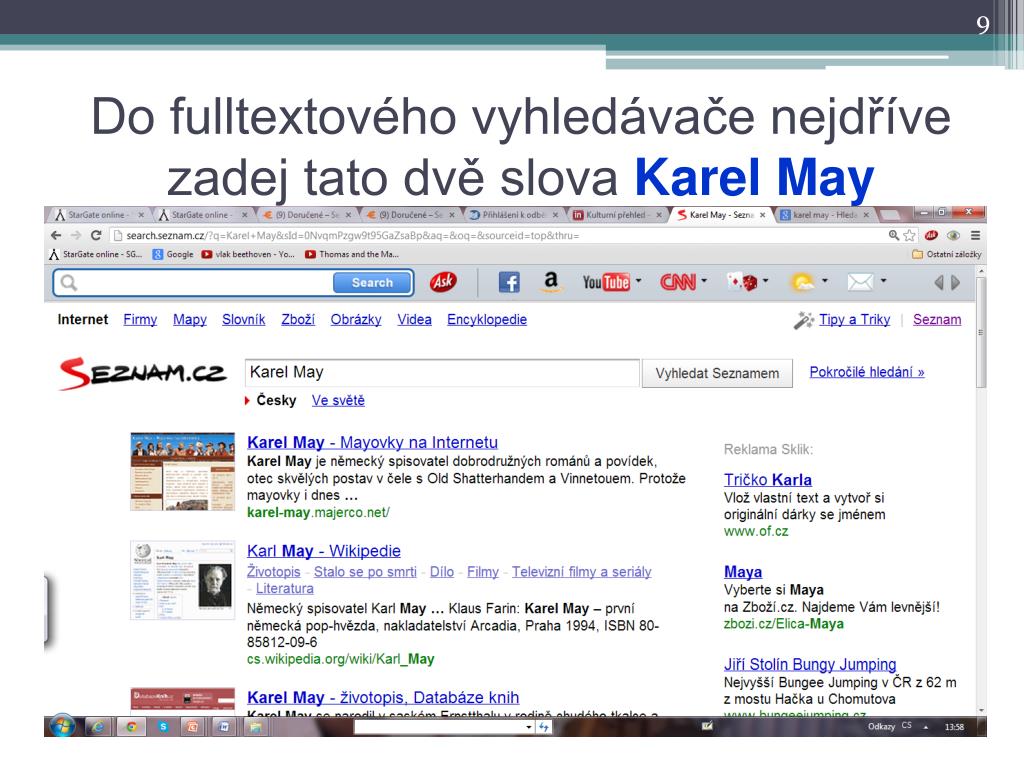Open the mail envelope toolbar icon
The width and height of the screenshot is (1024, 768).
860,282
